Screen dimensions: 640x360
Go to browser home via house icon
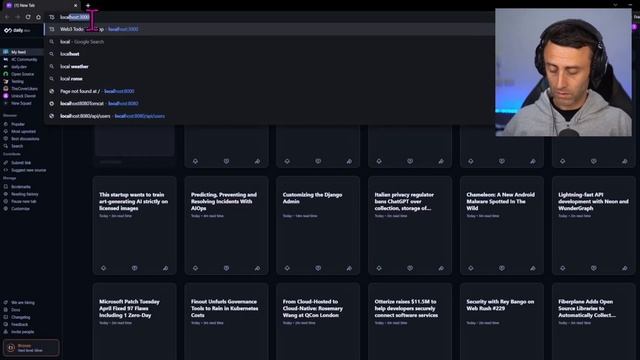click(38, 17)
